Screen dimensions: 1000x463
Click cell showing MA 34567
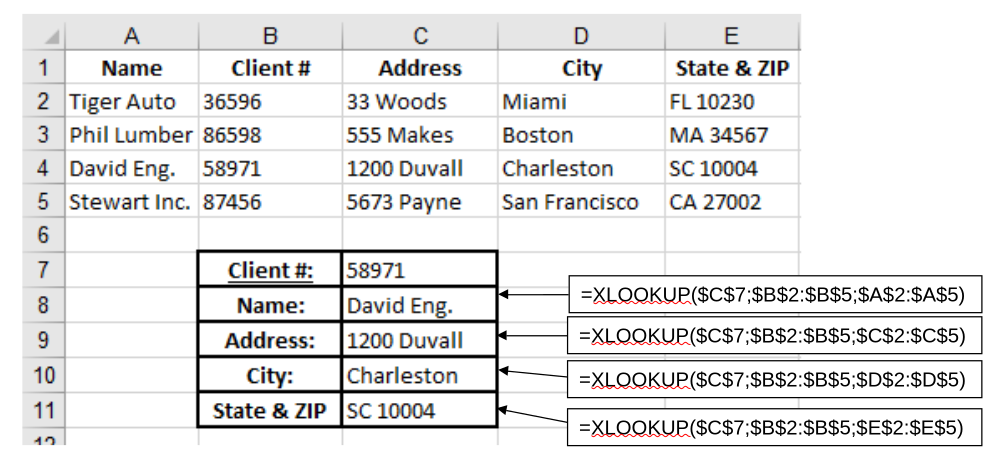coord(732,135)
